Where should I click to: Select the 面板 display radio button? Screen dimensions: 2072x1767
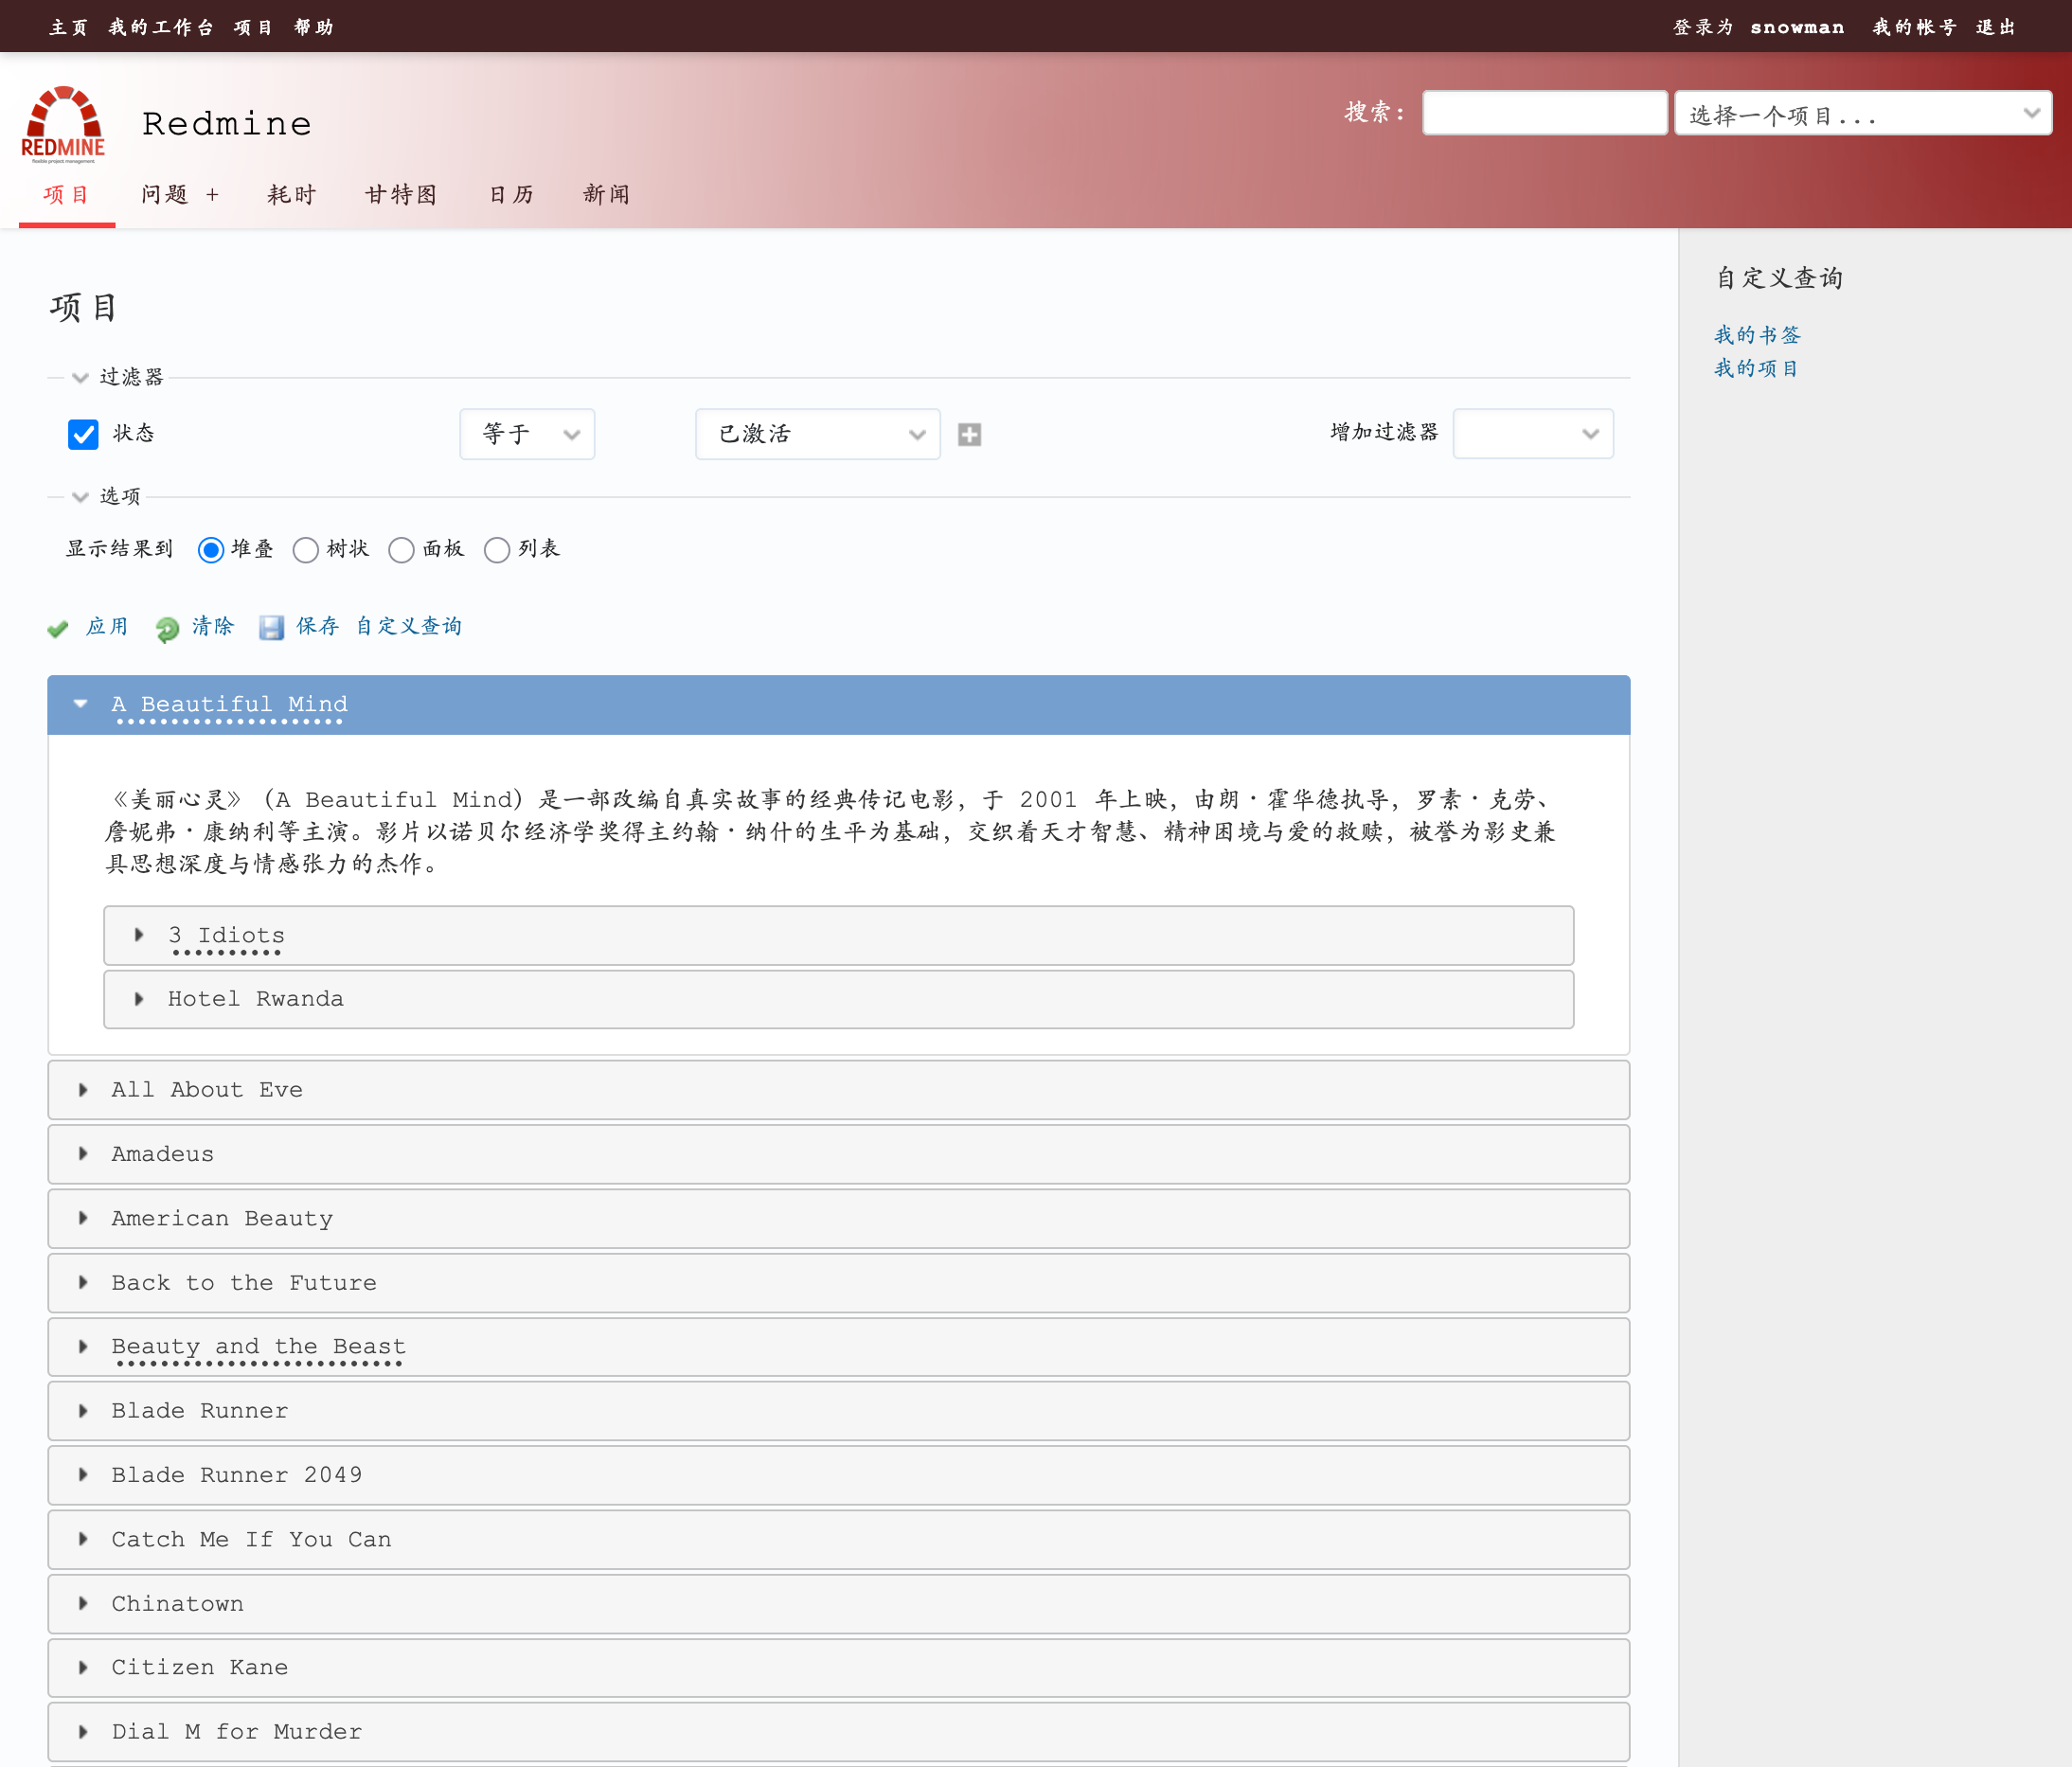[x=401, y=550]
